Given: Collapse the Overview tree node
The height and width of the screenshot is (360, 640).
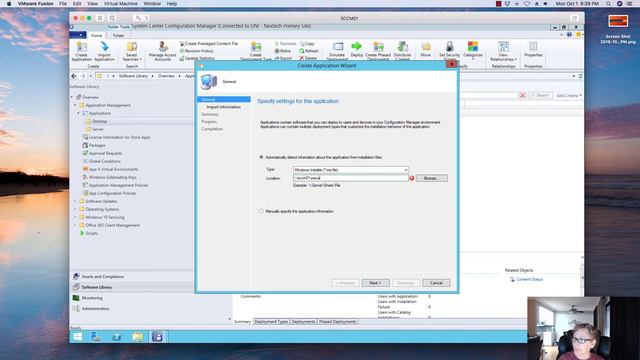Looking at the screenshot, I should pos(72,97).
